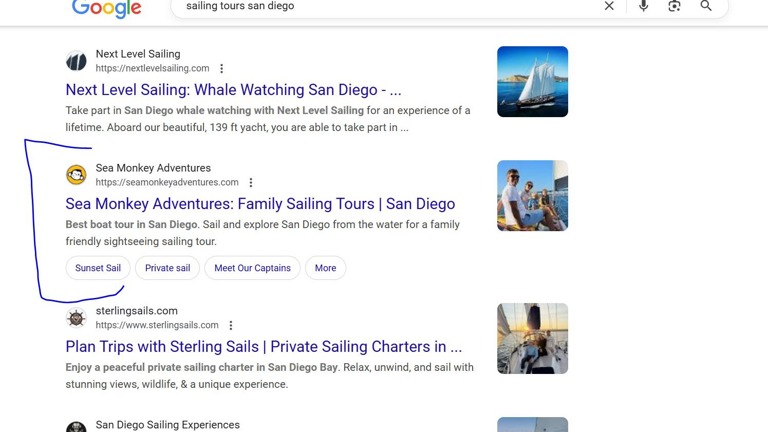768x432 pixels.
Task: Open Plan Trips with Sterling Sails result
Action: (x=263, y=347)
